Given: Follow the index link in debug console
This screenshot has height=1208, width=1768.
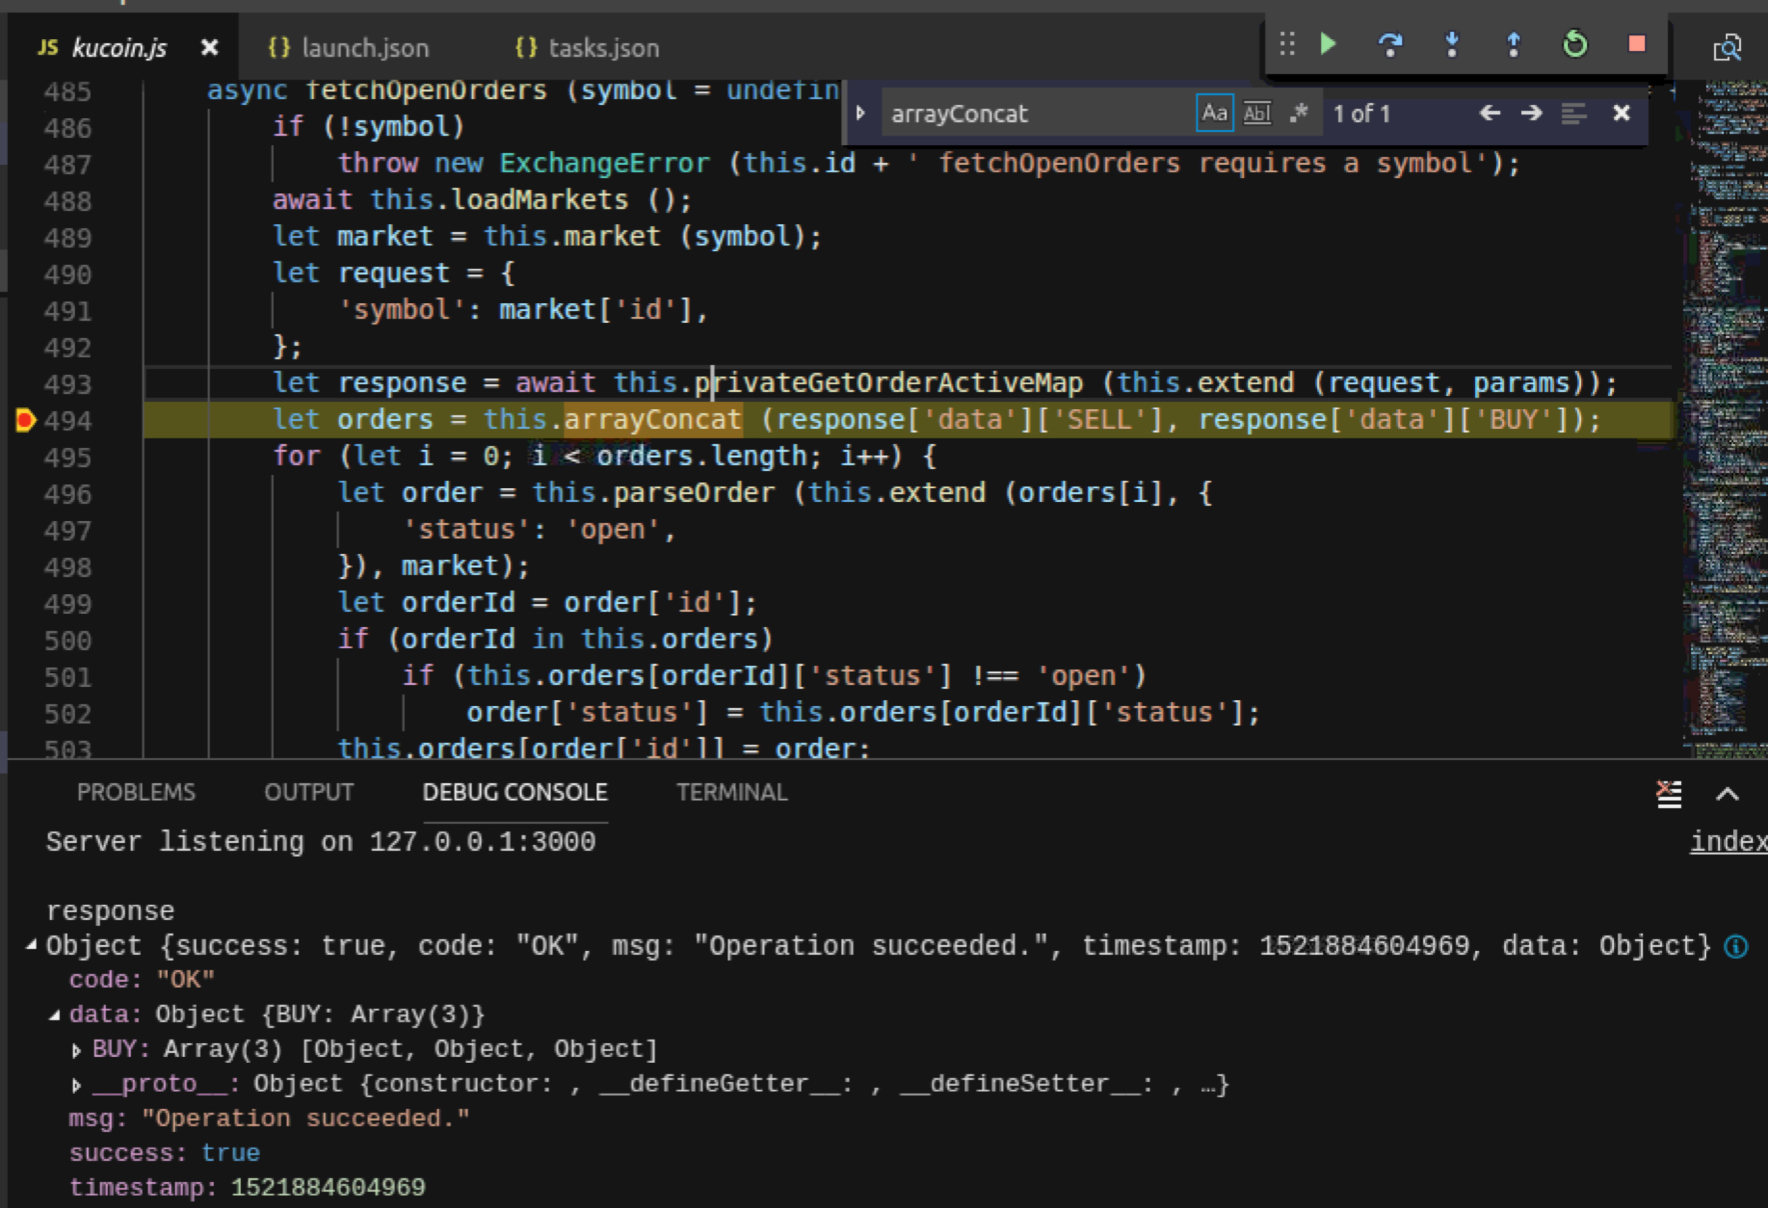Looking at the screenshot, I should (x=1728, y=841).
